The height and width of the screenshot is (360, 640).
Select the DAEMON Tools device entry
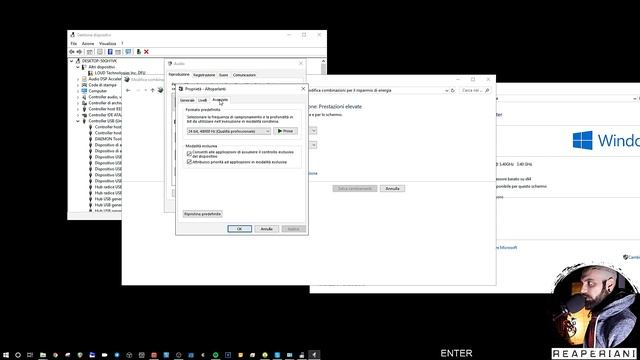108,139
